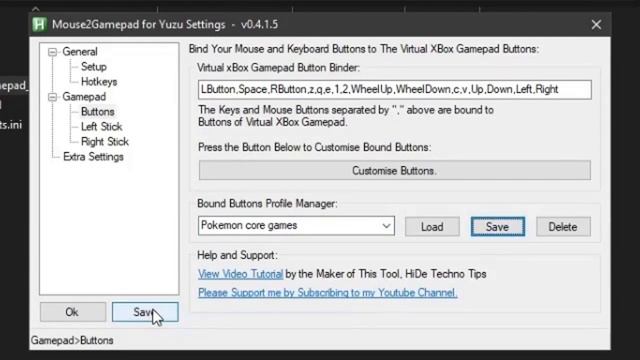The image size is (640, 360).
Task: Click the 'Help and Support:' label
Action: 237,255
